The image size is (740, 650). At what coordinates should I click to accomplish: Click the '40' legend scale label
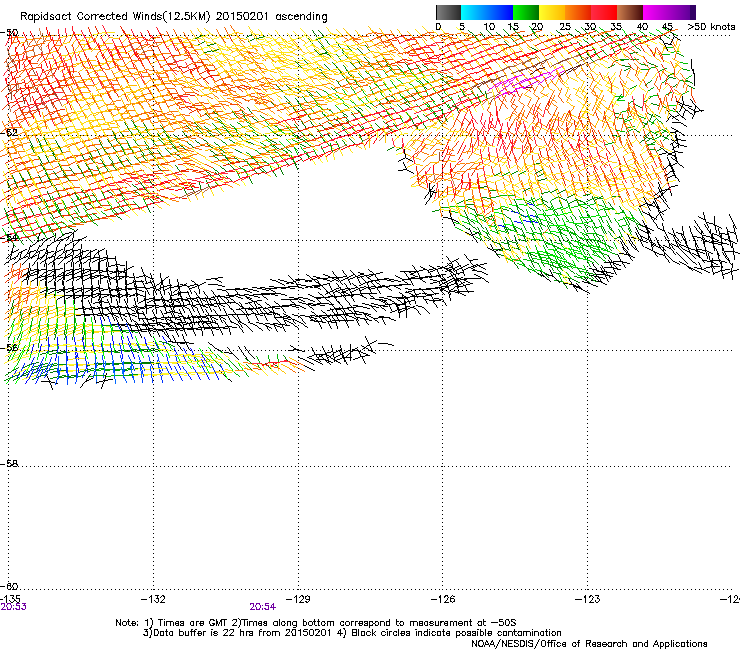(x=642, y=26)
